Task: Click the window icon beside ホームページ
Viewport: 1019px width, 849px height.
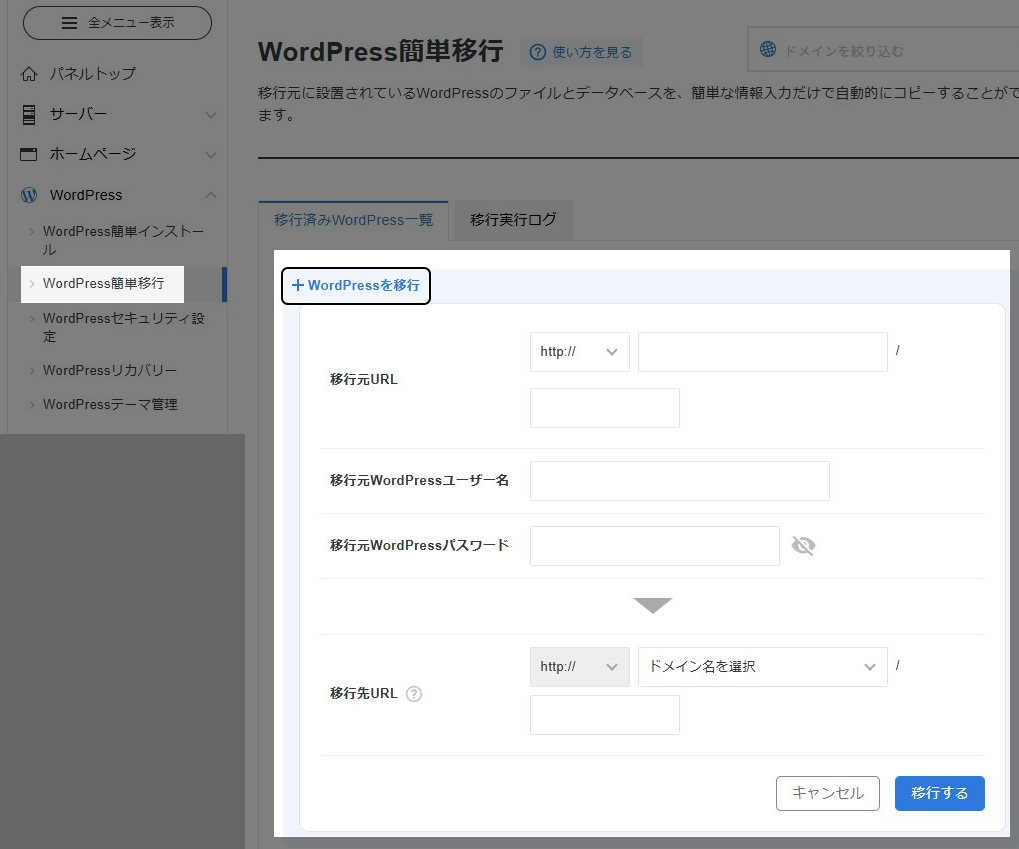Action: click(x=29, y=155)
